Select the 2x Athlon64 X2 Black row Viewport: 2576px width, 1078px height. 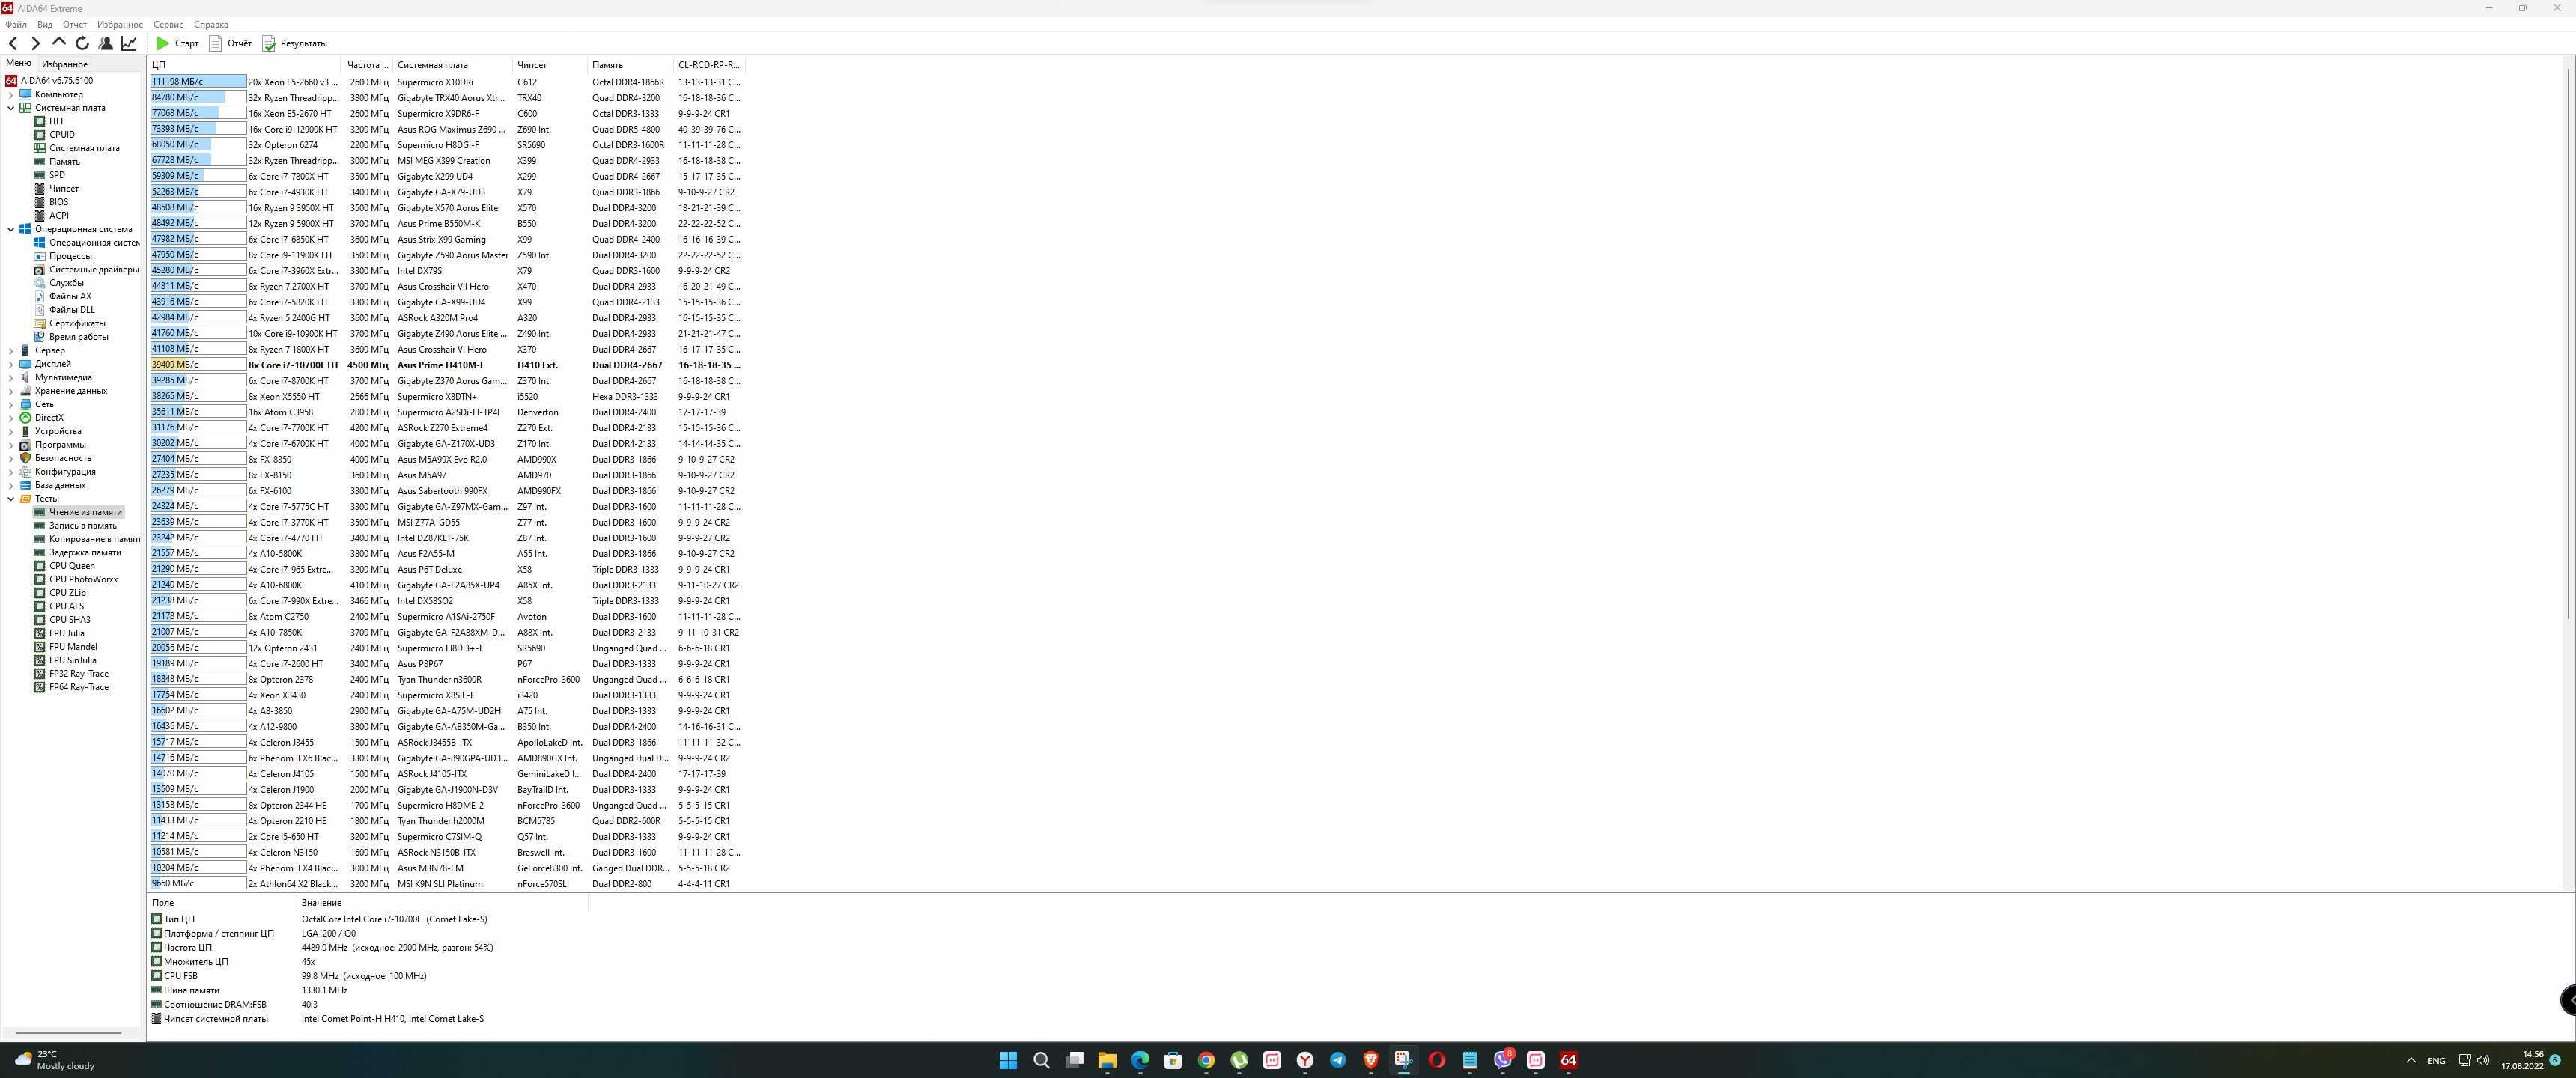(446, 884)
